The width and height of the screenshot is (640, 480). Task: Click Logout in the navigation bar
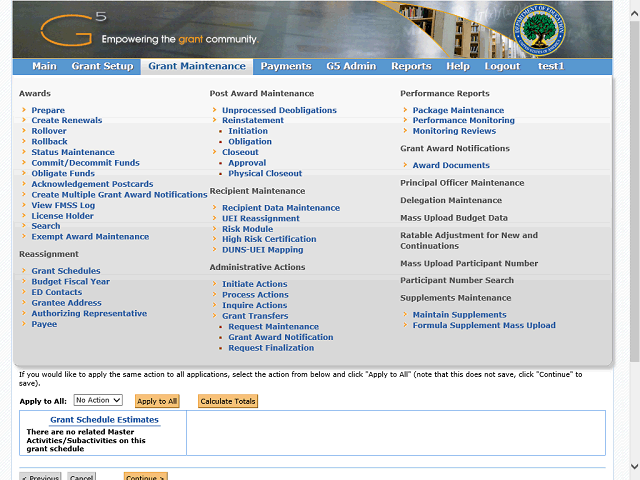click(502, 66)
